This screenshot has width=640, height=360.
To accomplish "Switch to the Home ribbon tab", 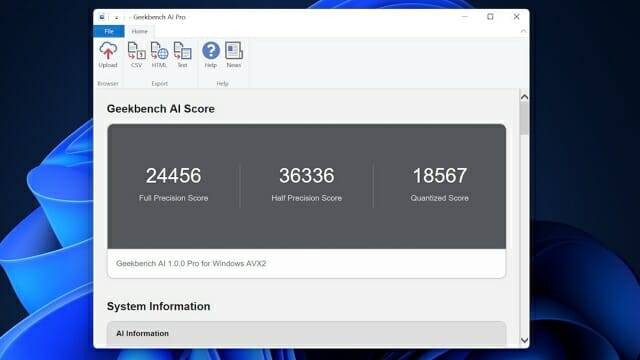I will 140,31.
